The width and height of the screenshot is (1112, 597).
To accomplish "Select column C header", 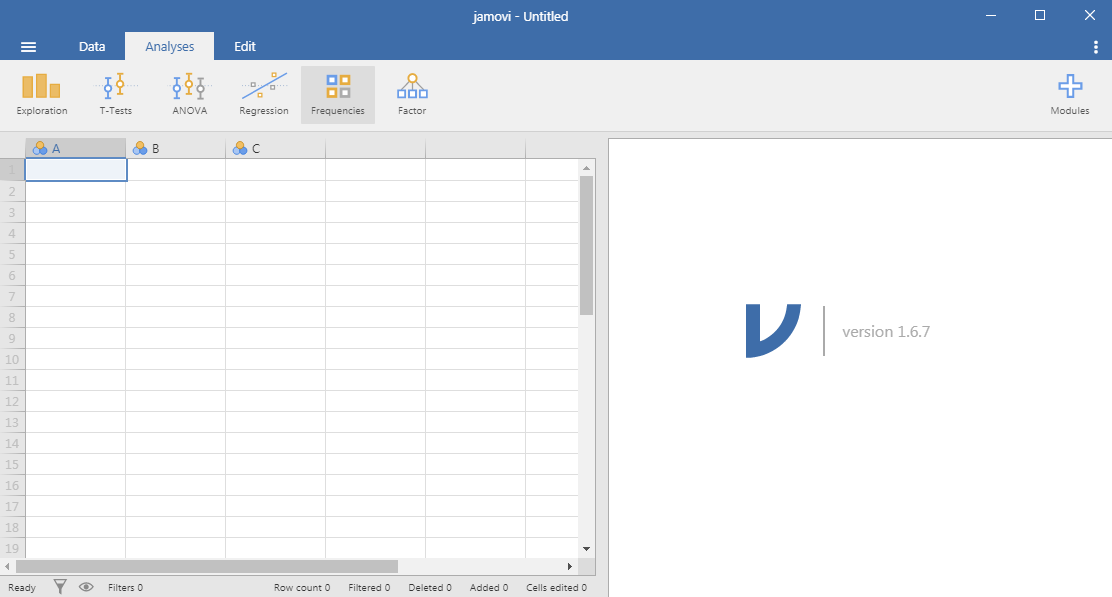I will [276, 148].
